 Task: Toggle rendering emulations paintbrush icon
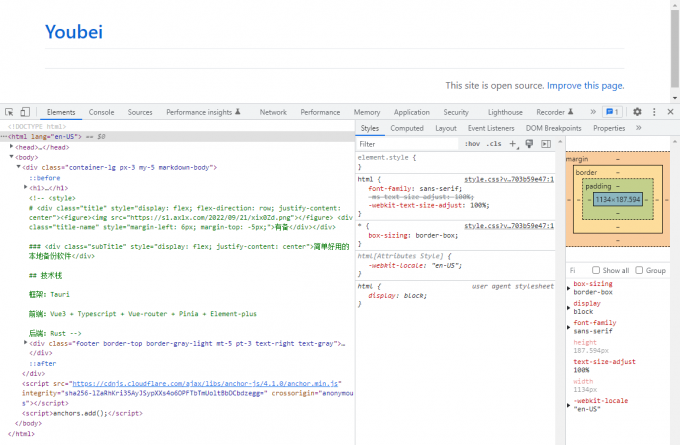(x=529, y=144)
